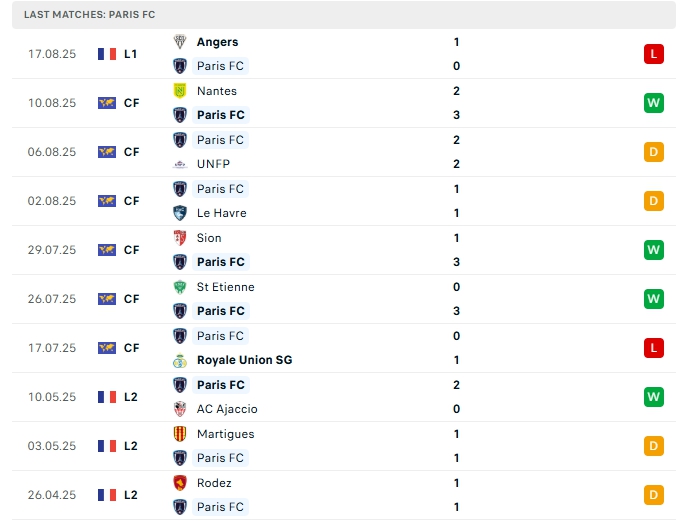688x521 pixels.
Task: Open the Martigues team link
Action: [x=225, y=434]
